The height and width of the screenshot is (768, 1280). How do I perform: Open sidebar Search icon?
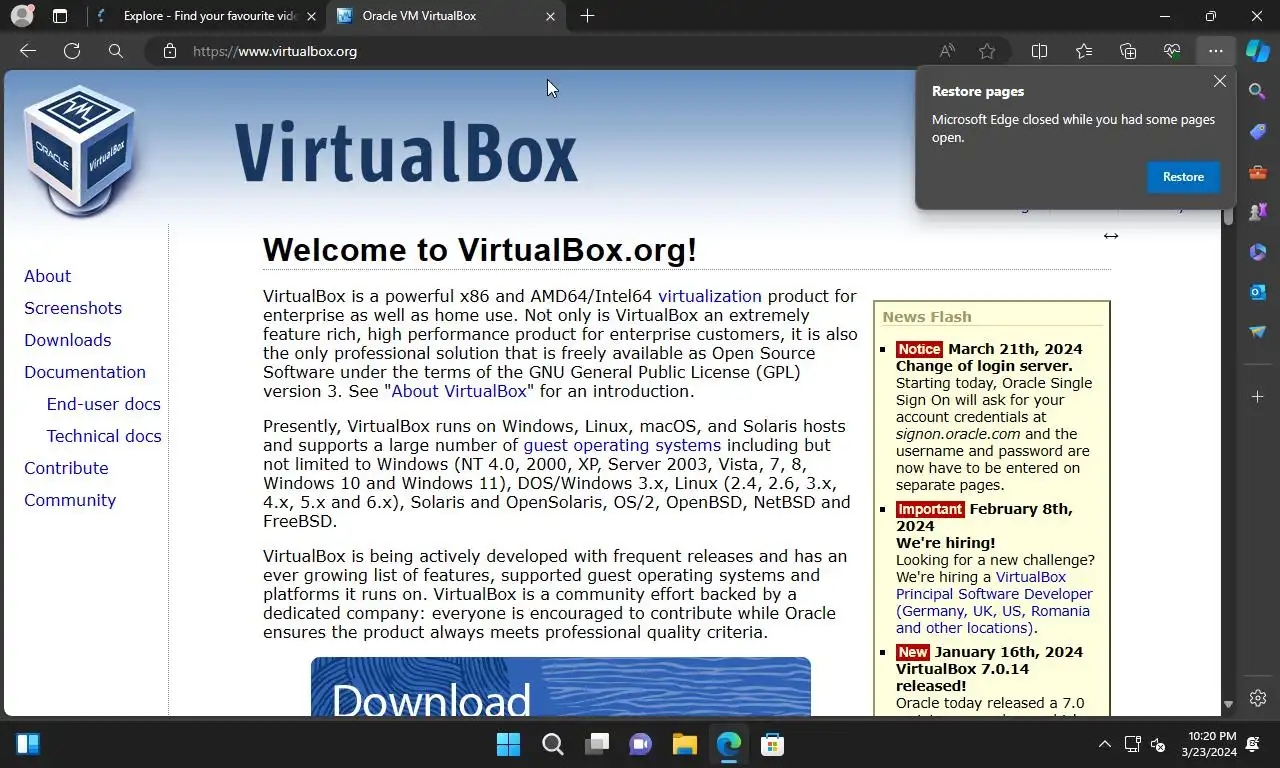pos(1258,91)
